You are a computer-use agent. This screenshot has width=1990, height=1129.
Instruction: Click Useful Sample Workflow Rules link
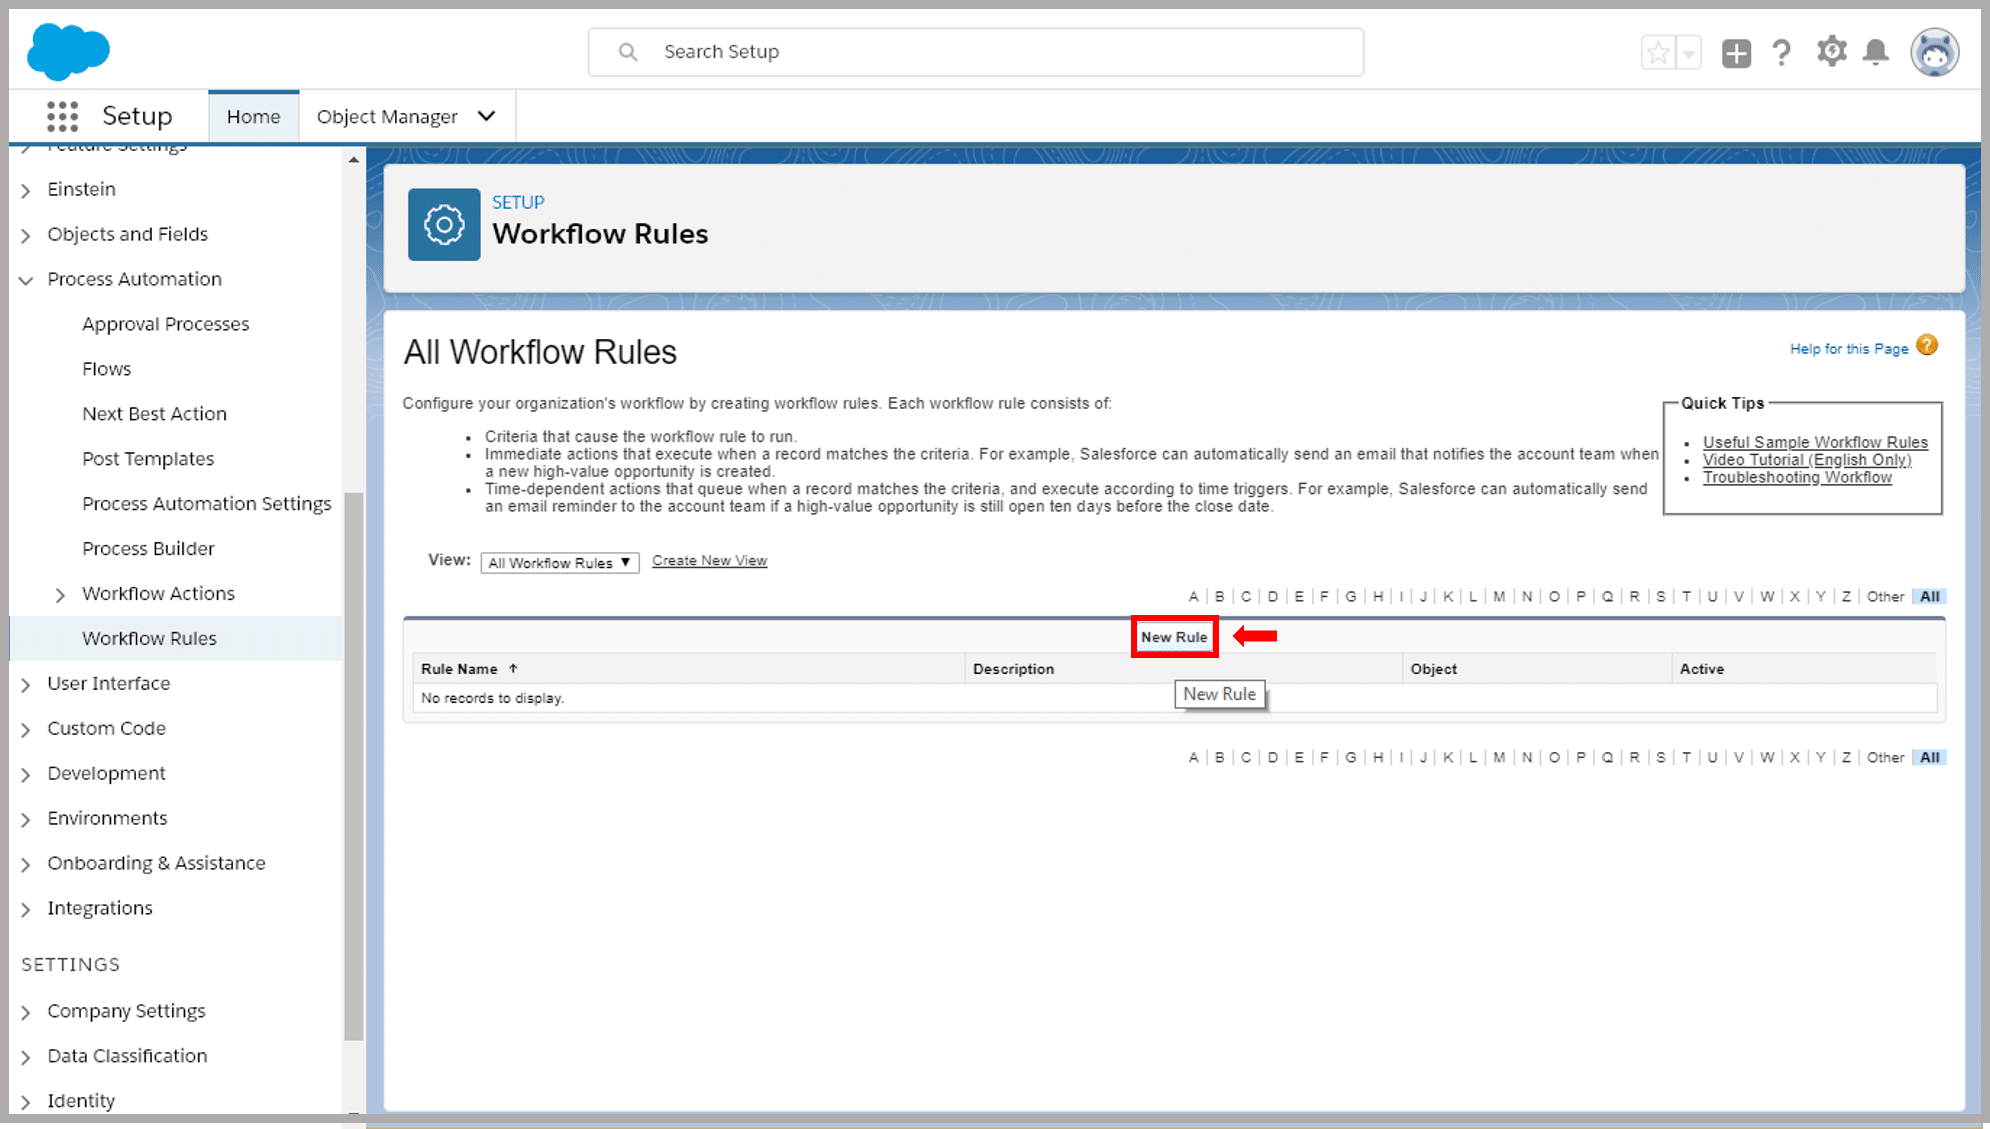(1815, 441)
